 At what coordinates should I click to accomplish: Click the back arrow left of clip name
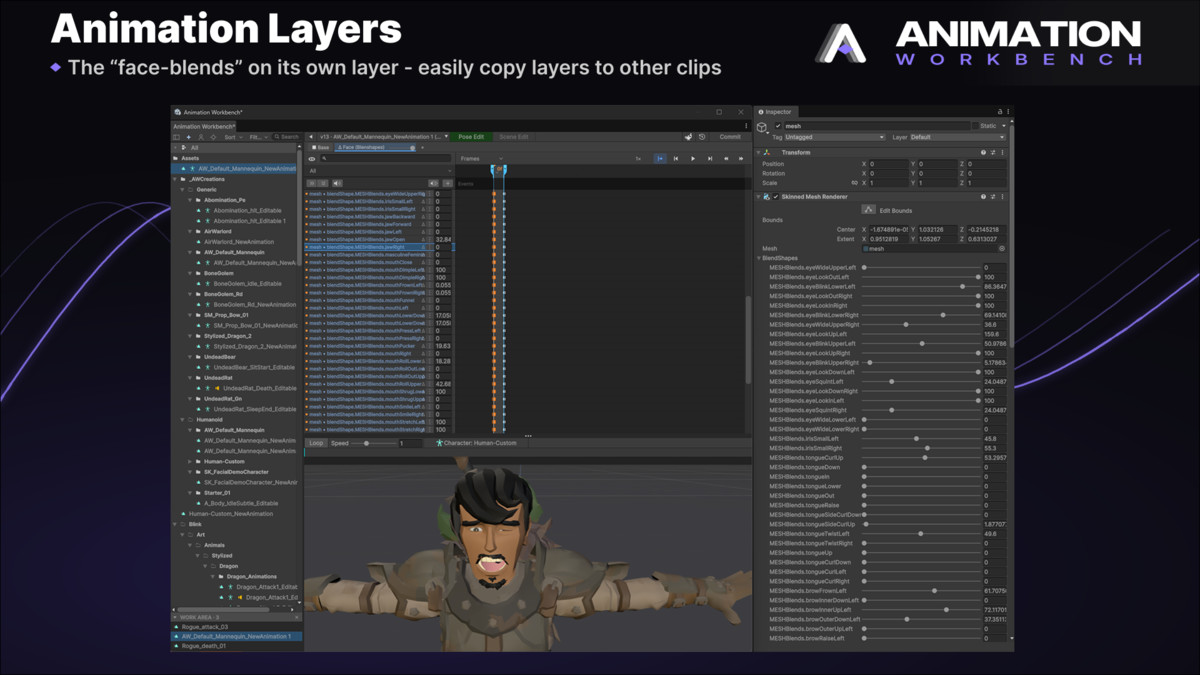pyautogui.click(x=310, y=137)
